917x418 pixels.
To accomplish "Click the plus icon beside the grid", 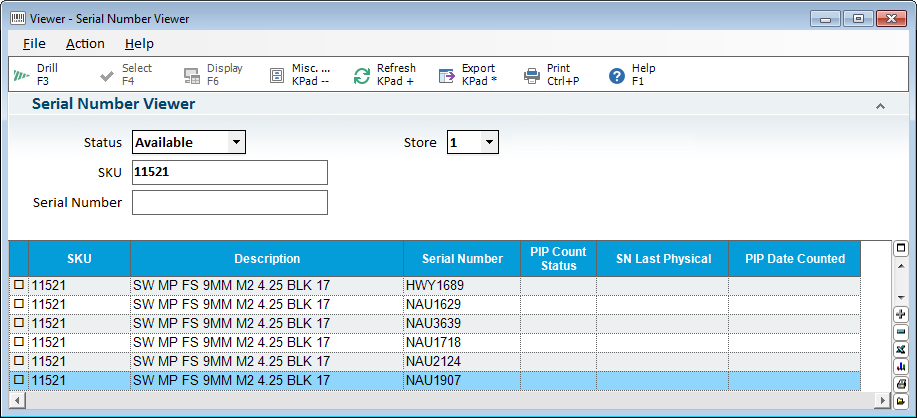I will click(x=900, y=315).
